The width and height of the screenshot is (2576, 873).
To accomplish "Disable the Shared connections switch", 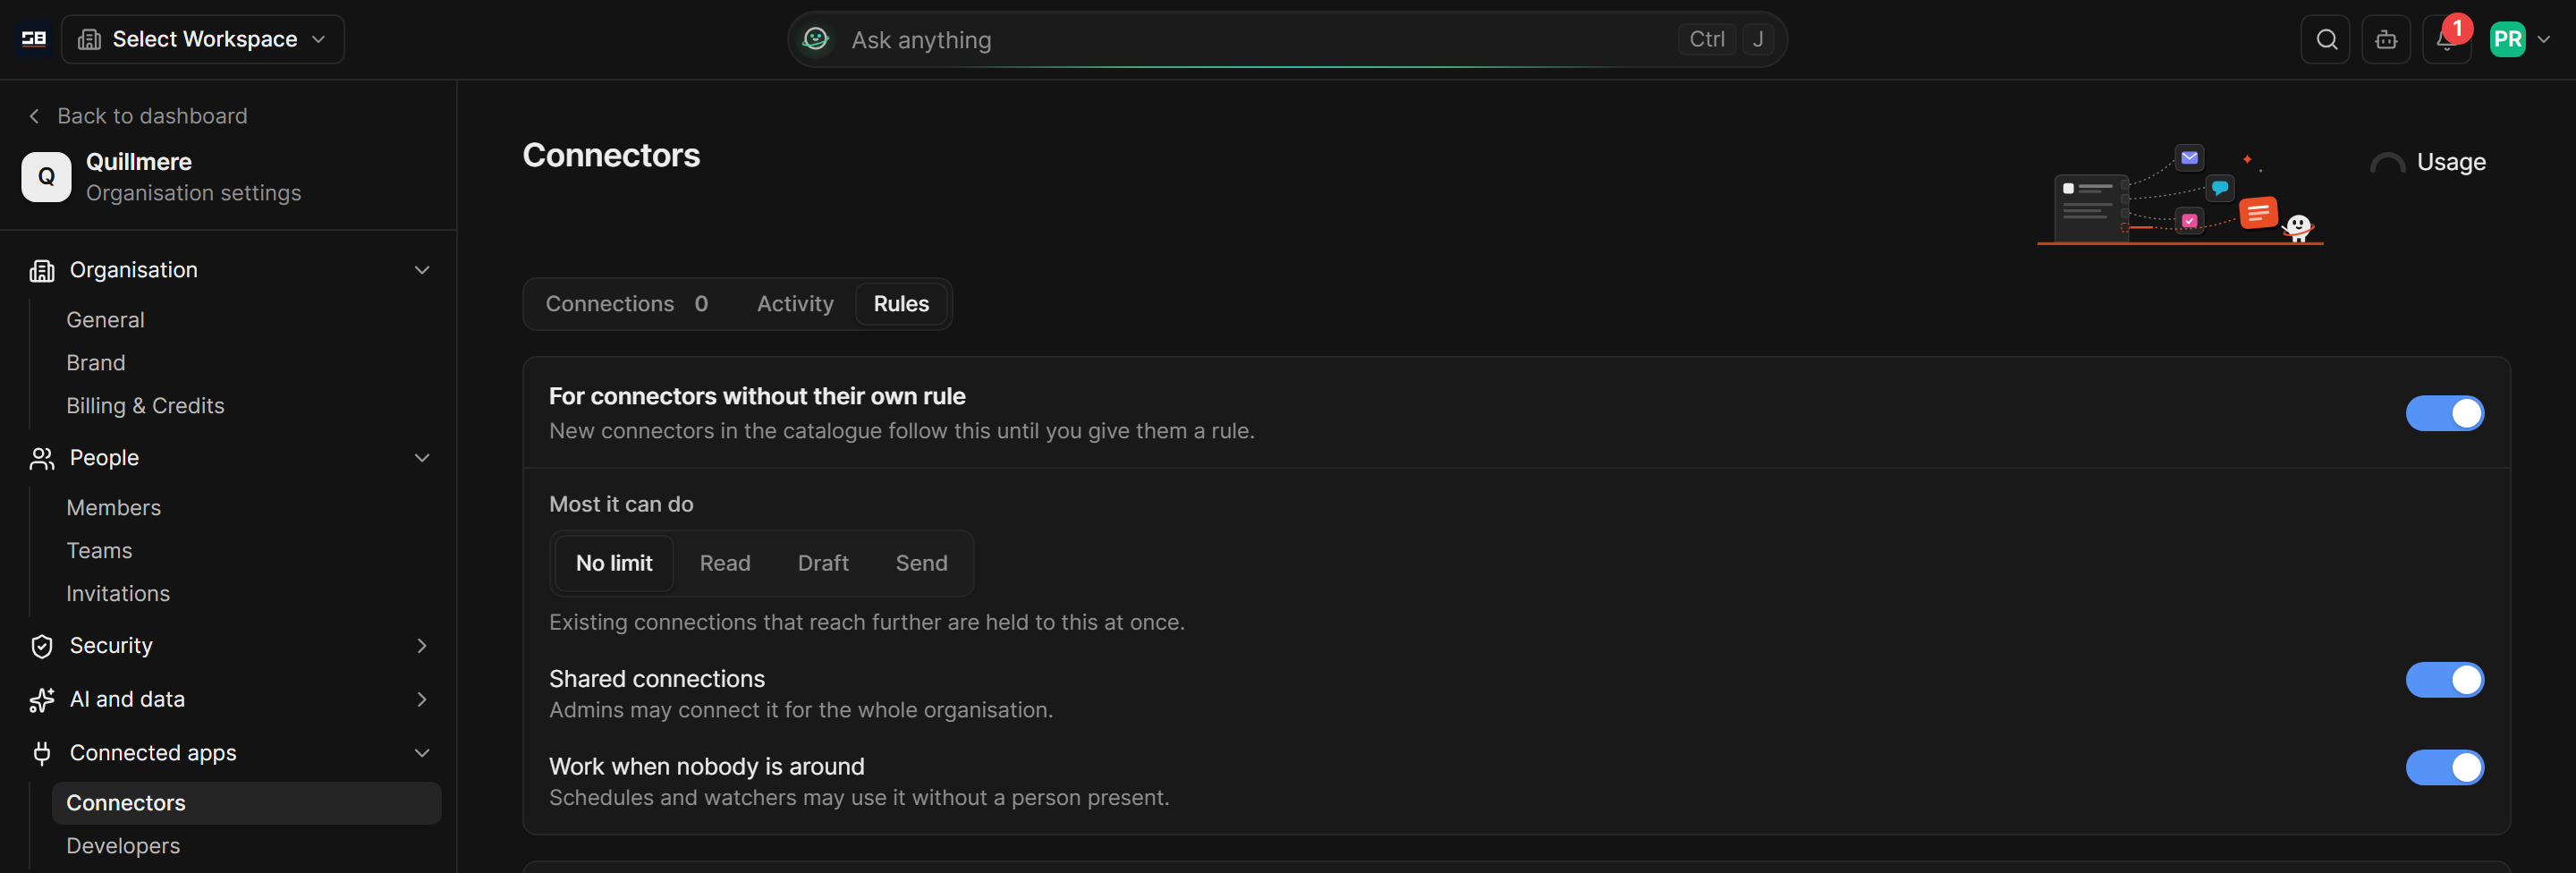I will point(2444,680).
